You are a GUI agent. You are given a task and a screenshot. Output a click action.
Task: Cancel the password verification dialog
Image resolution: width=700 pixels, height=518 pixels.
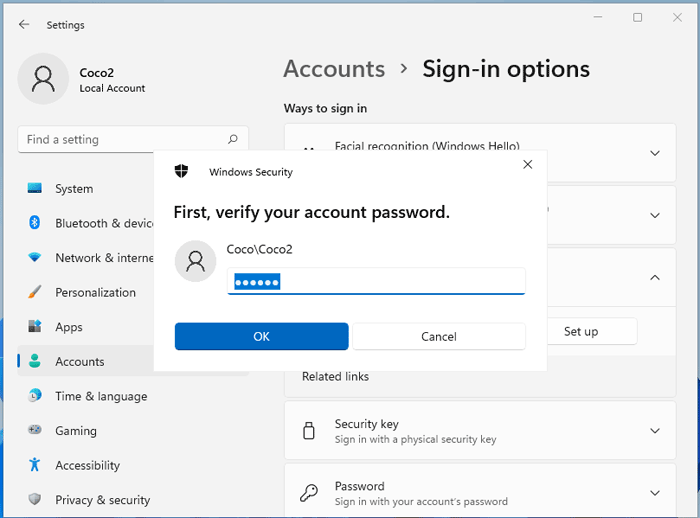pos(439,336)
